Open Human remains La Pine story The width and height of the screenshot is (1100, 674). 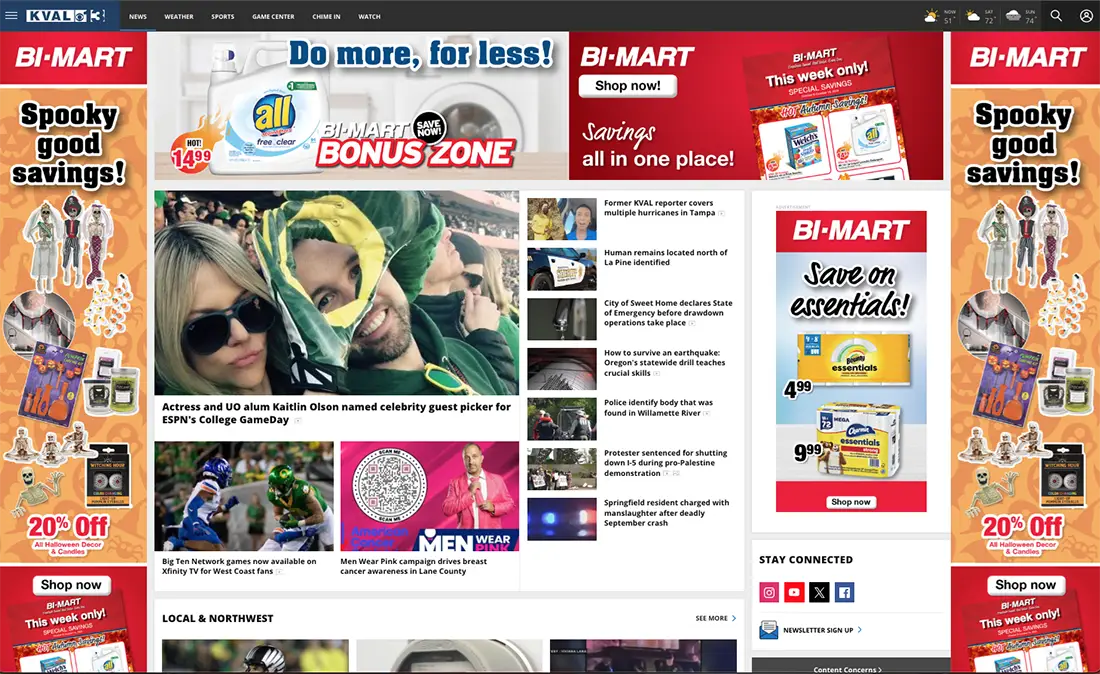tap(665, 257)
